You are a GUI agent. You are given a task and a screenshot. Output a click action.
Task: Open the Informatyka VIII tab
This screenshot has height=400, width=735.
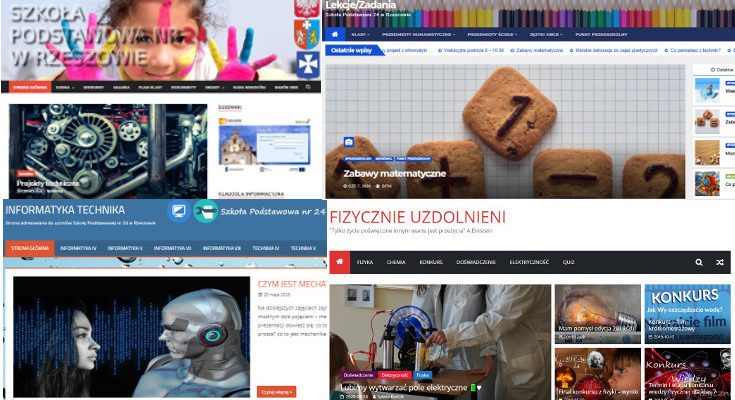click(x=222, y=248)
